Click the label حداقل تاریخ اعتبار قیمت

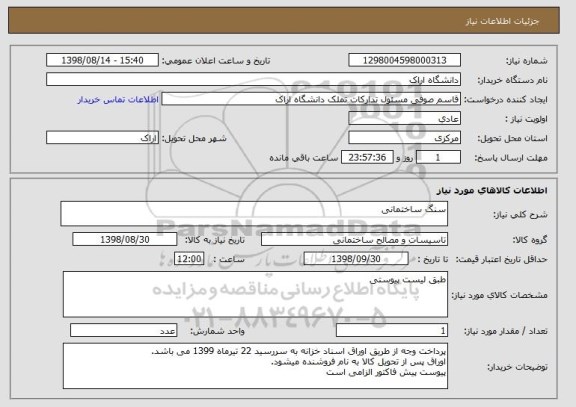tap(502, 259)
